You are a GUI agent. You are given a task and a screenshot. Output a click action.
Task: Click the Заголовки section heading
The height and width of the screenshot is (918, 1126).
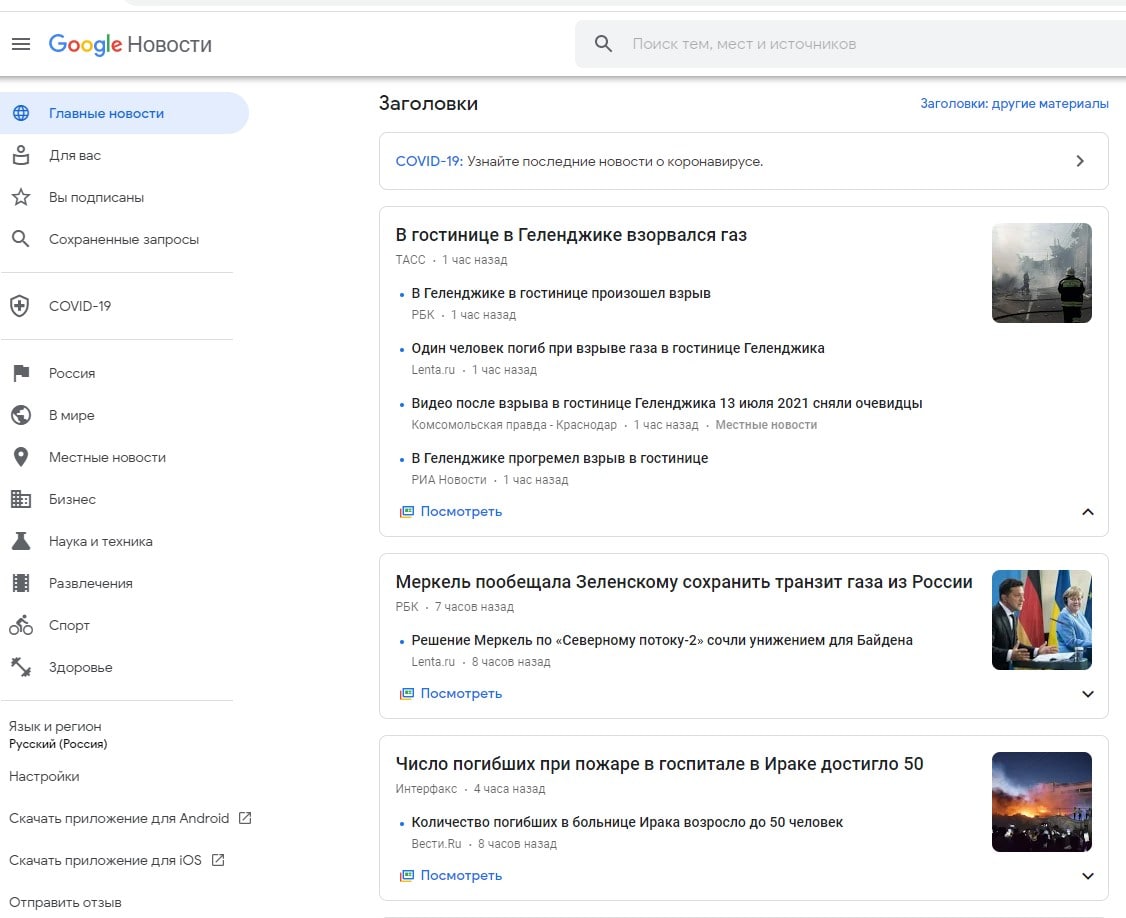[428, 103]
